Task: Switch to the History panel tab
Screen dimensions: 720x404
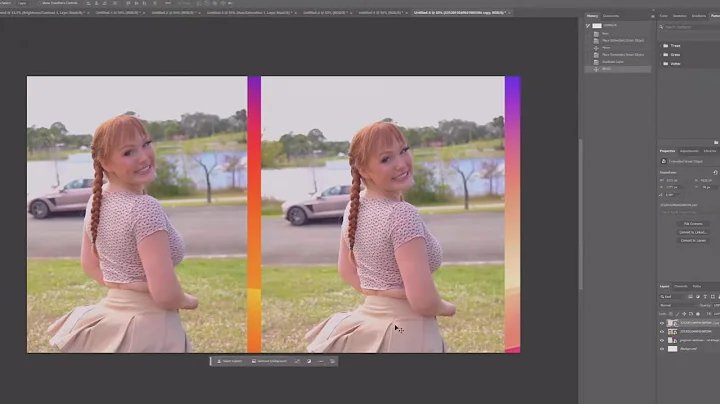Action: [x=592, y=16]
